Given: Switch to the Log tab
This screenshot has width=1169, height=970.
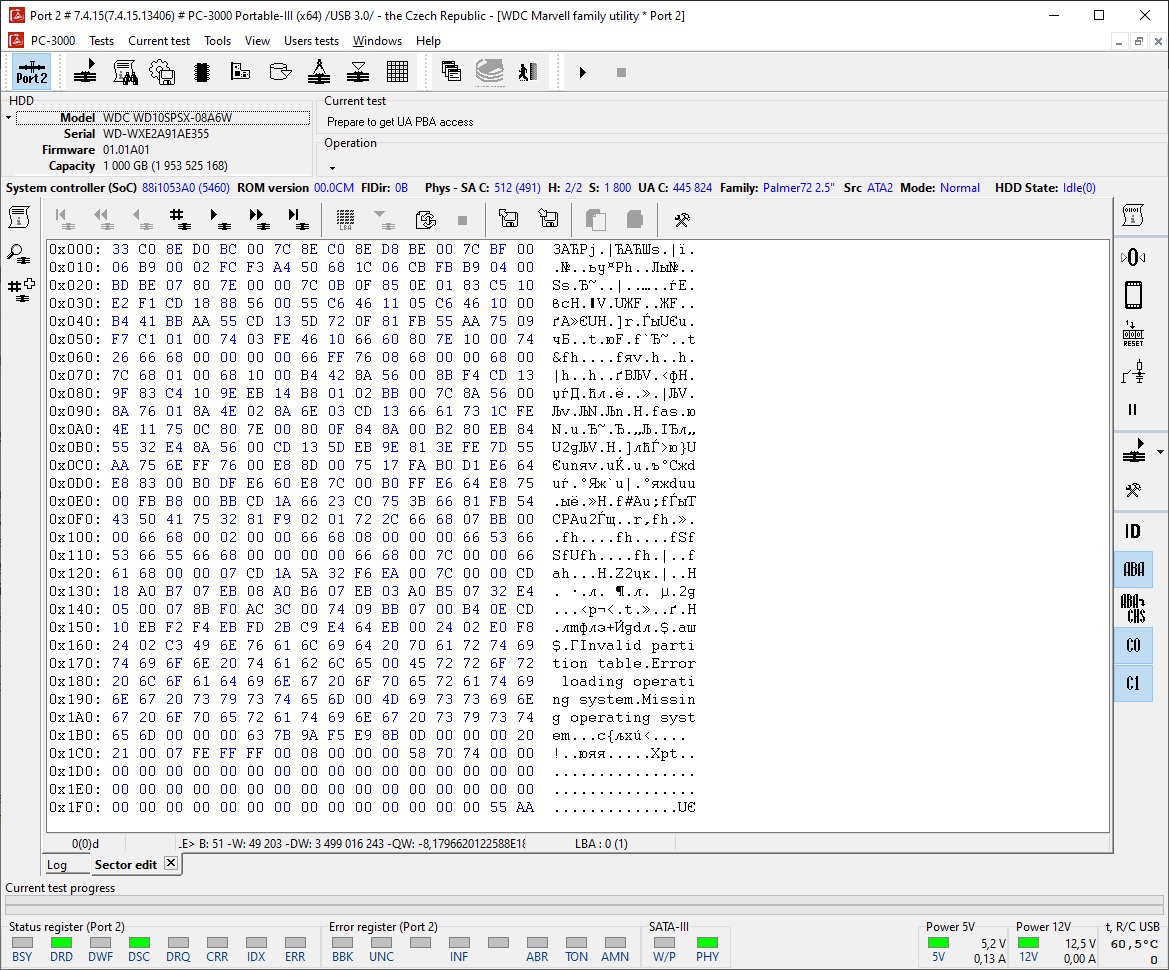Looking at the screenshot, I should pos(57,865).
